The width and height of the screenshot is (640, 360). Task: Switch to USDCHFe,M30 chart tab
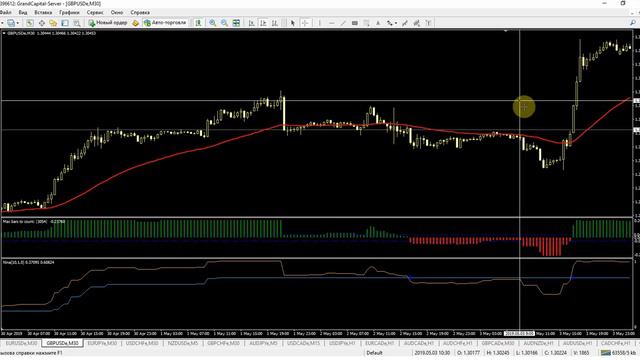pyautogui.click(x=142, y=343)
